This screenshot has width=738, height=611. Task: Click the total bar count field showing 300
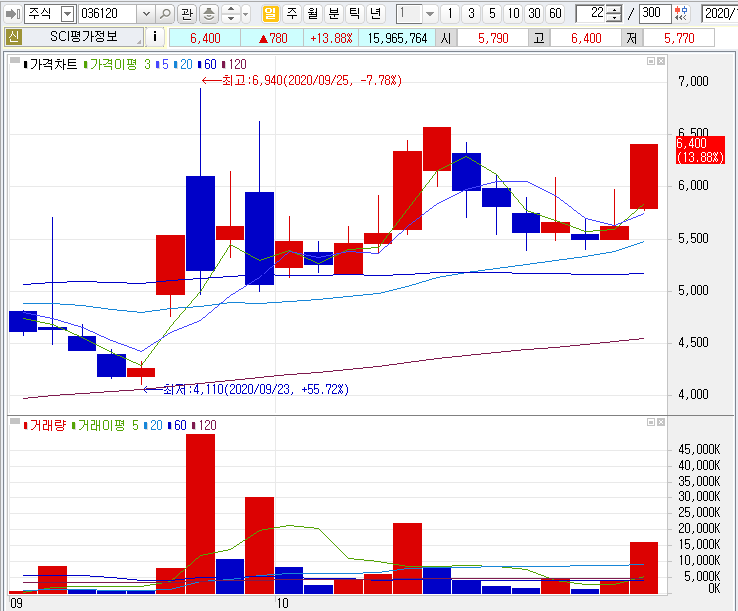pos(655,14)
